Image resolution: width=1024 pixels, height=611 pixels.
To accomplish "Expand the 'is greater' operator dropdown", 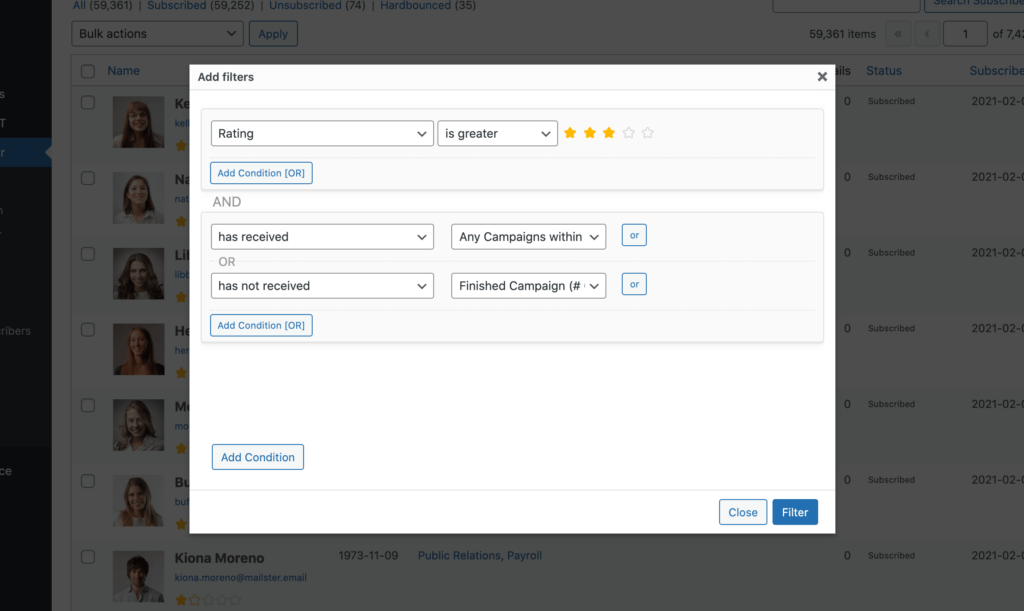I will pos(497,134).
